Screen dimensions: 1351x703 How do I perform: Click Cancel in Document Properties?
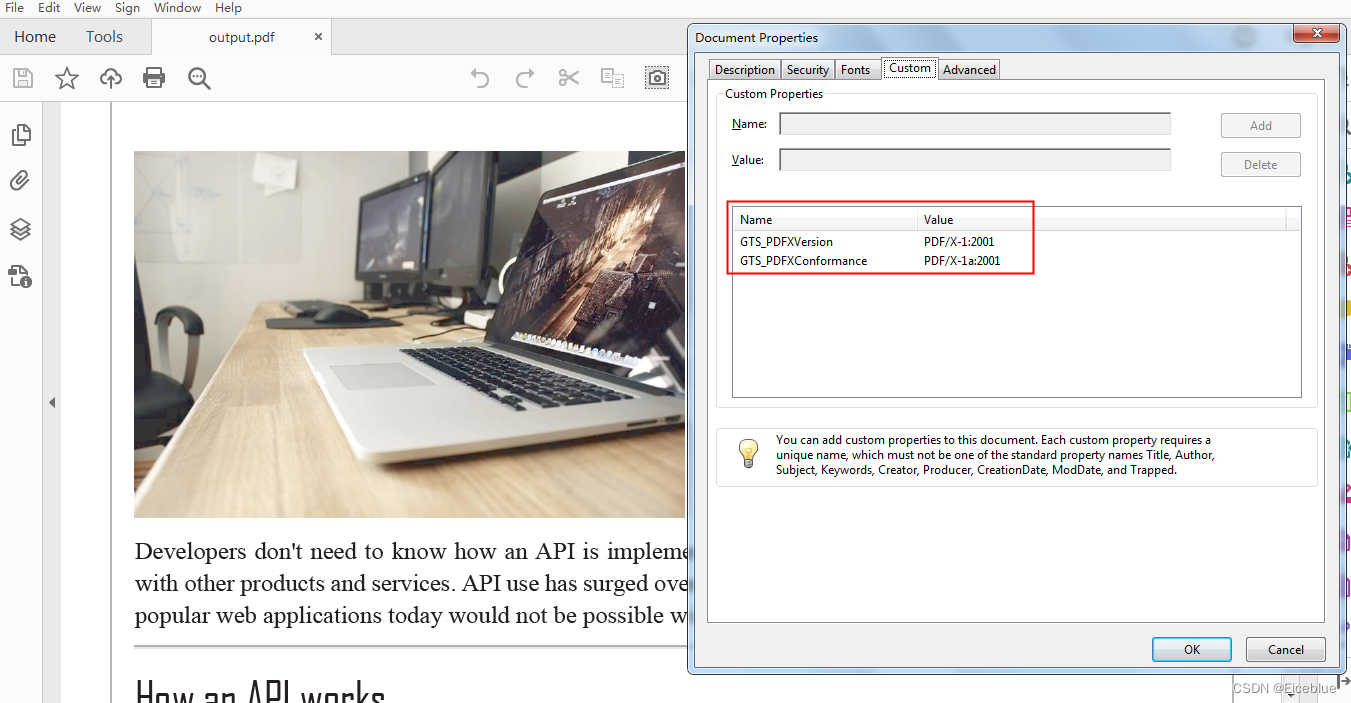(1286, 649)
